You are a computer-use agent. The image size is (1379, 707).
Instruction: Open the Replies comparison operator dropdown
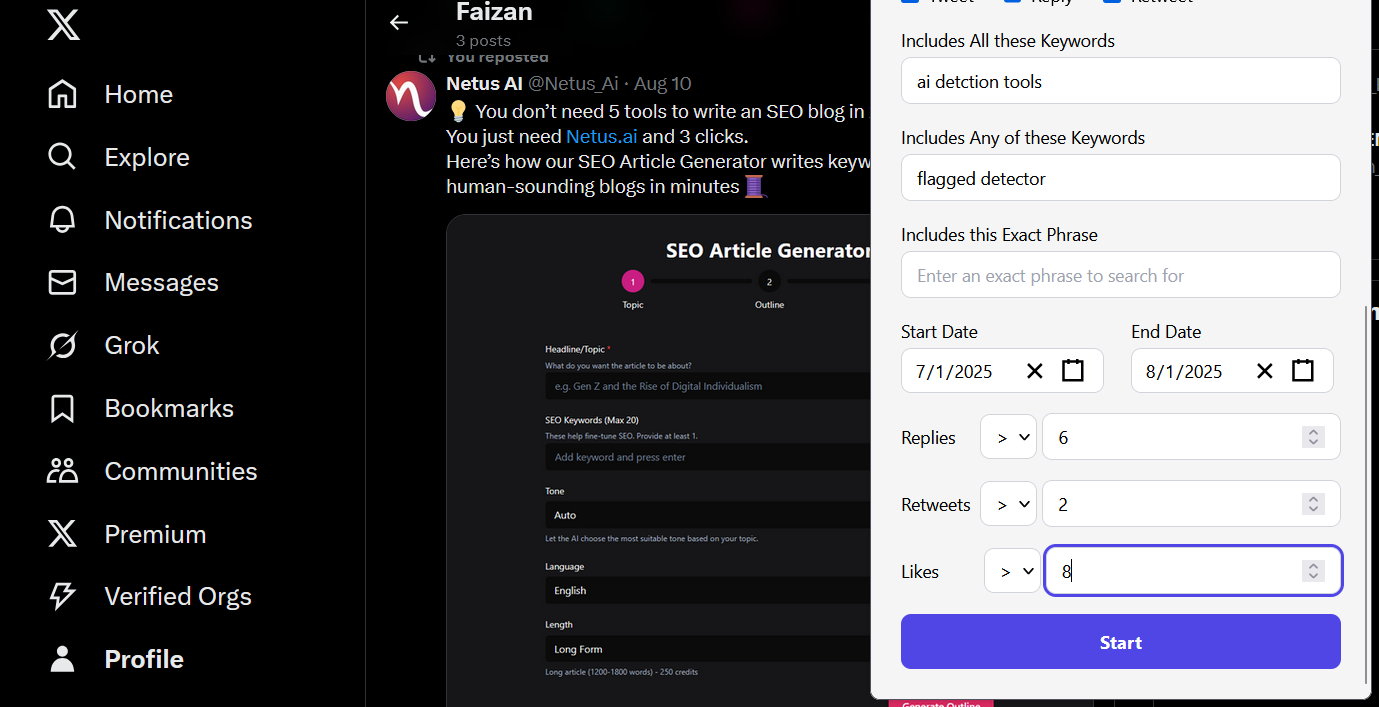[x=1008, y=437]
